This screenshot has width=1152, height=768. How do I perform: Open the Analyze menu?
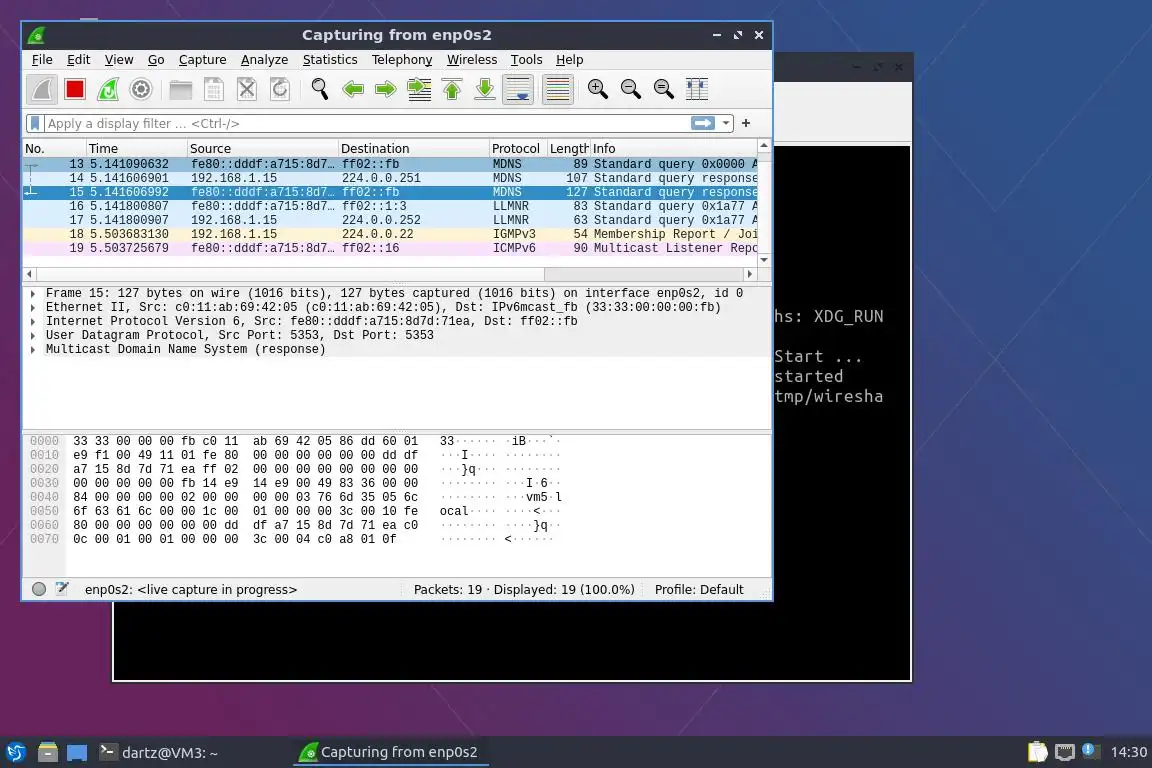pos(264,60)
